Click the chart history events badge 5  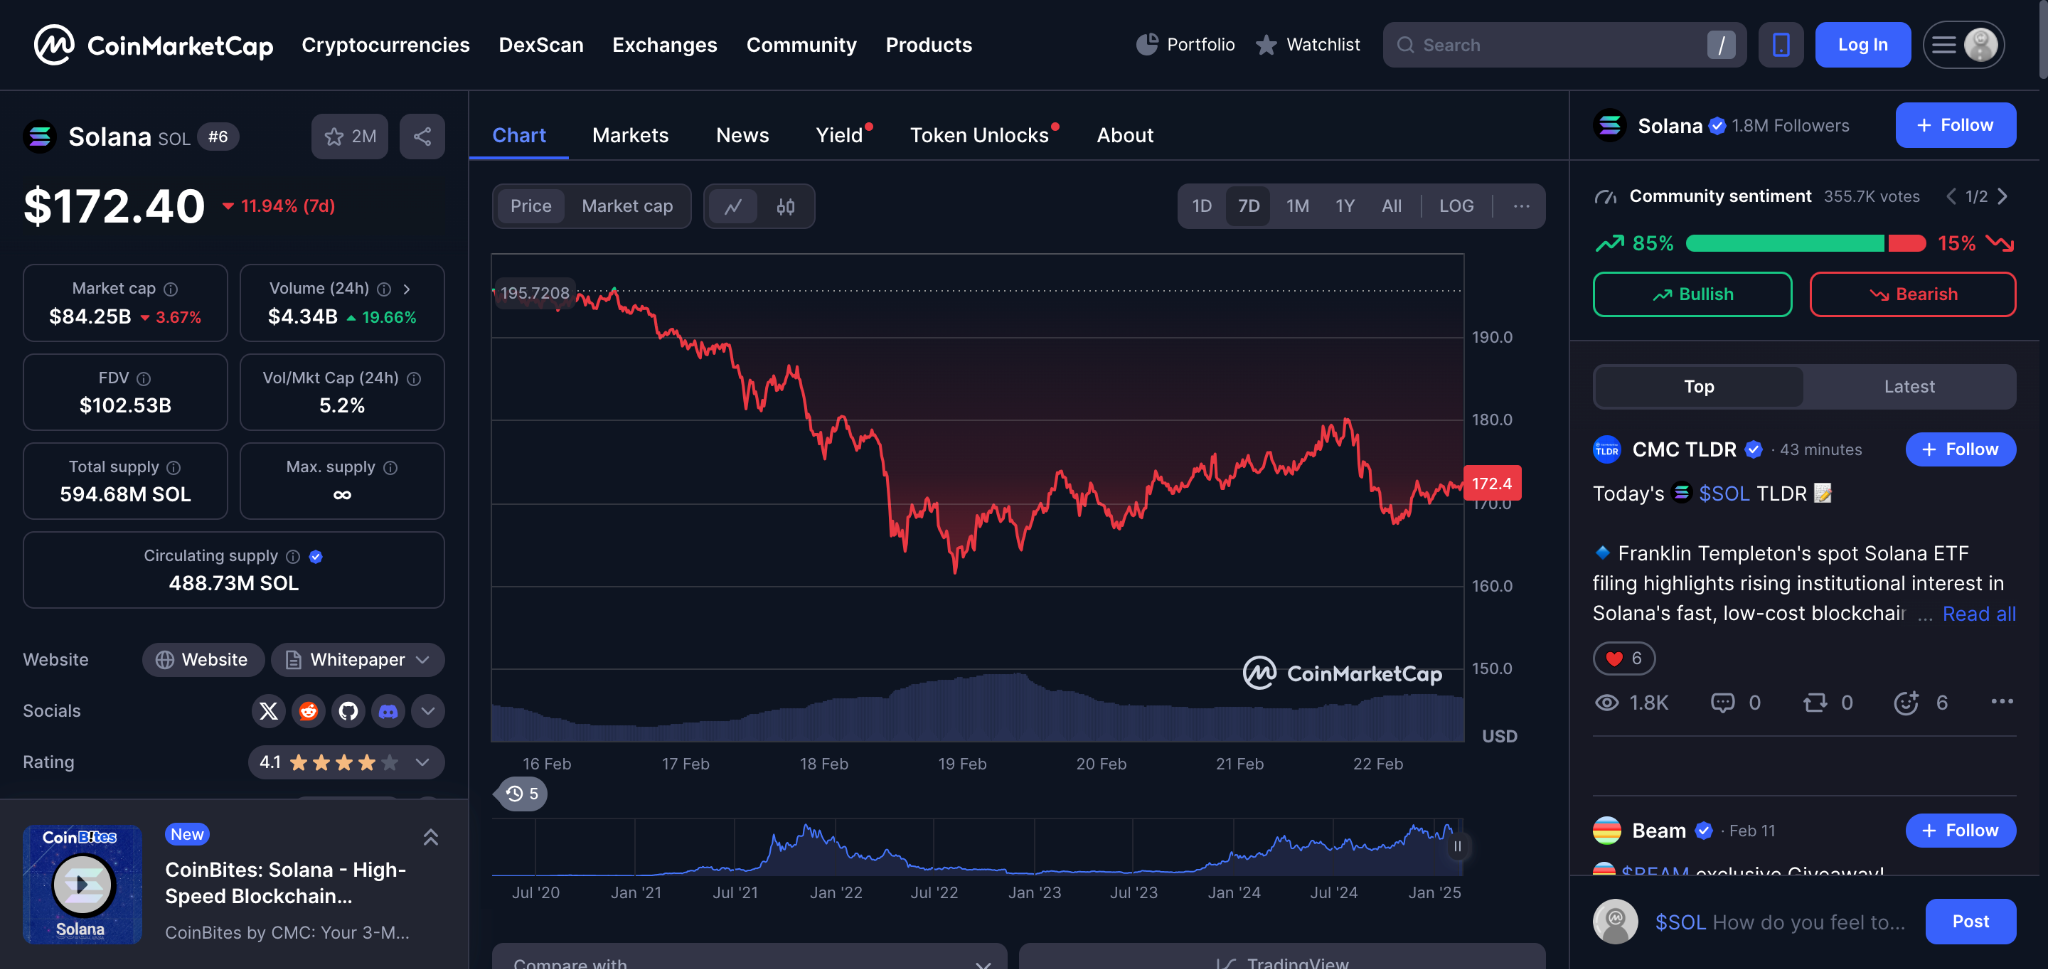pos(522,794)
